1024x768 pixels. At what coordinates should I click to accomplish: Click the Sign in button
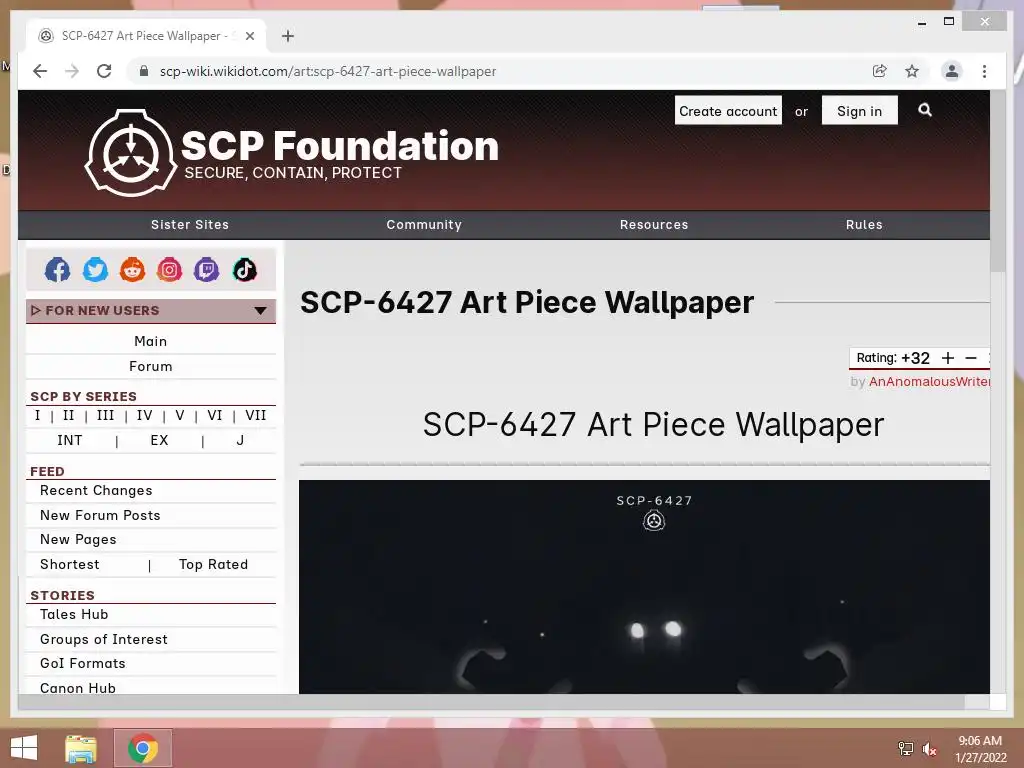click(x=859, y=111)
